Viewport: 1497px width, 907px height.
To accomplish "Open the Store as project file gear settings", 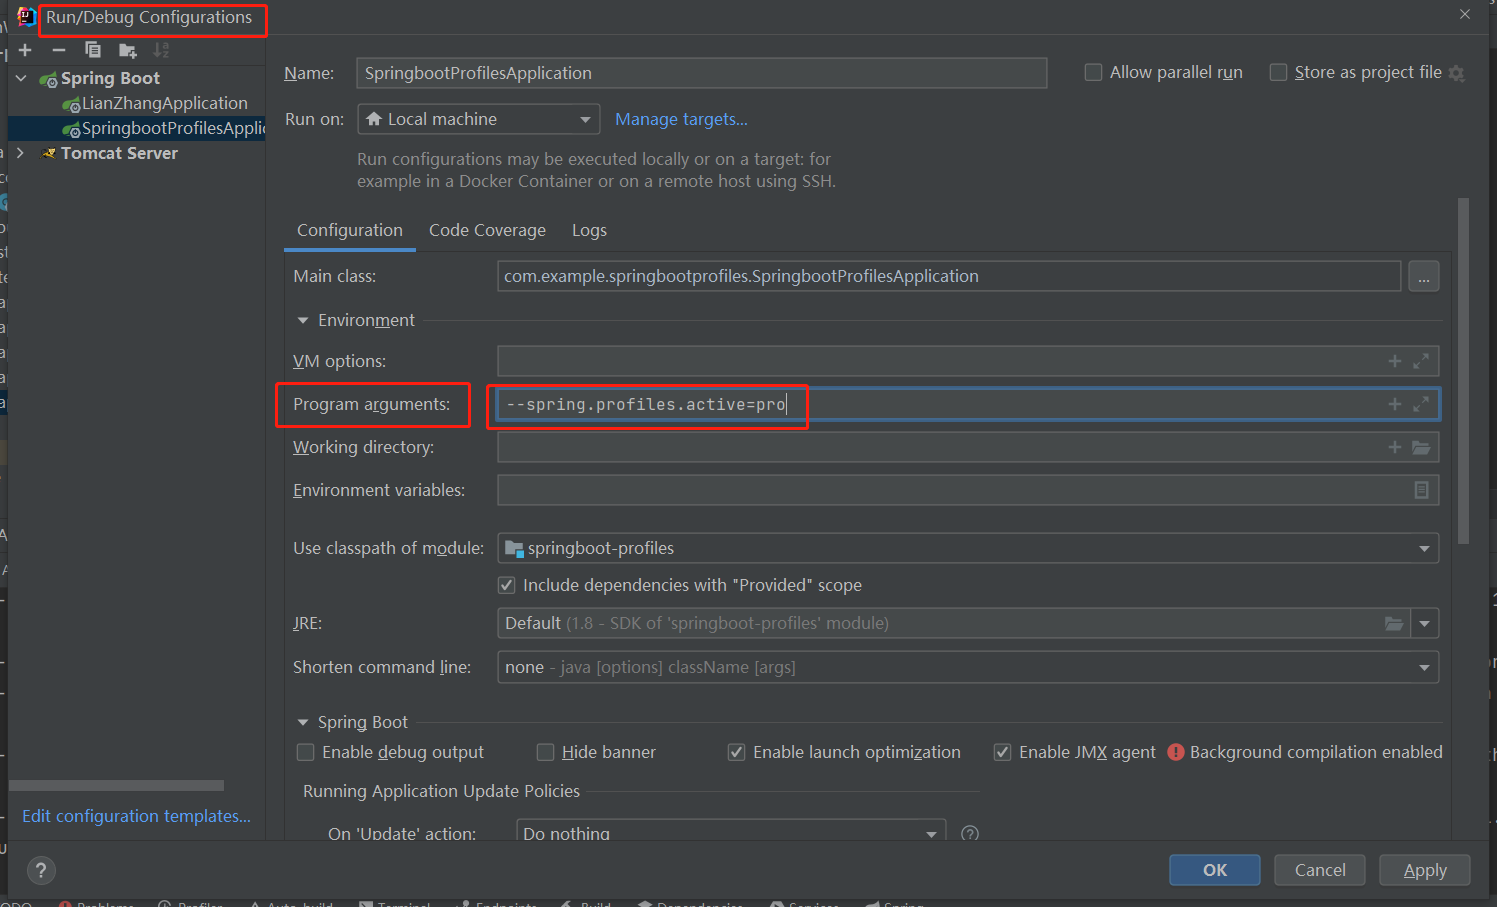I will tap(1457, 73).
